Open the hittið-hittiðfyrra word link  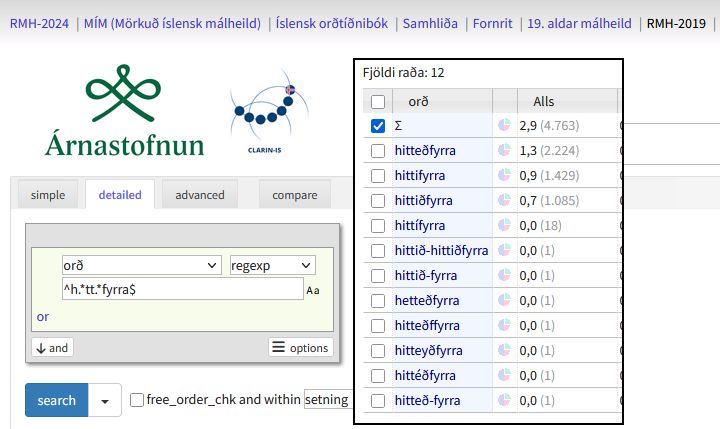click(x=441, y=250)
